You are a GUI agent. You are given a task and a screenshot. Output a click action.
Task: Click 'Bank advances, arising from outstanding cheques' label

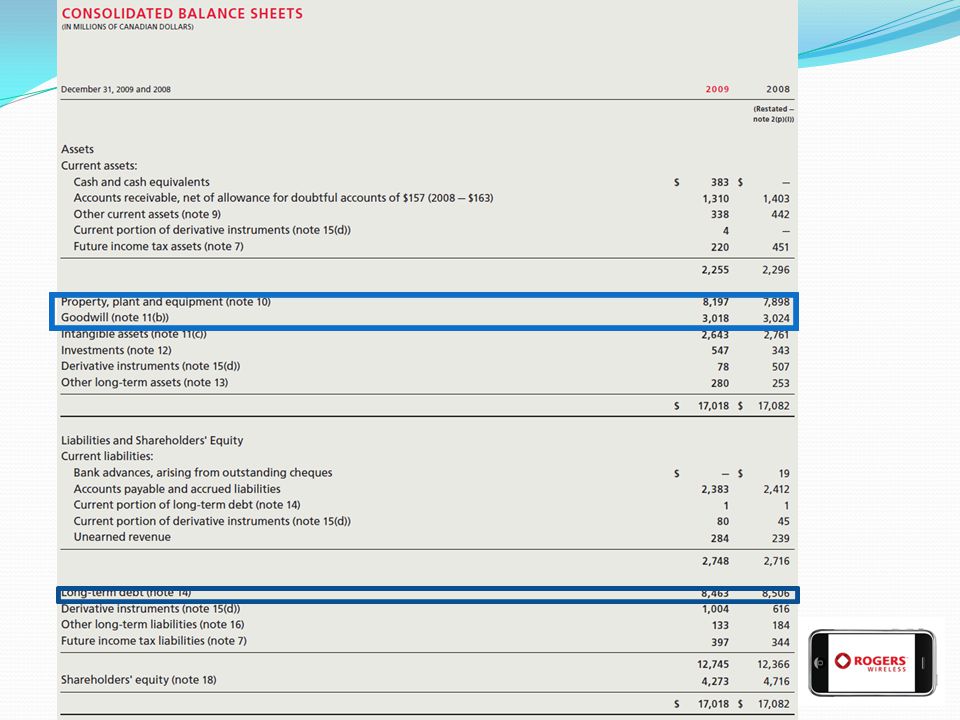coord(203,473)
